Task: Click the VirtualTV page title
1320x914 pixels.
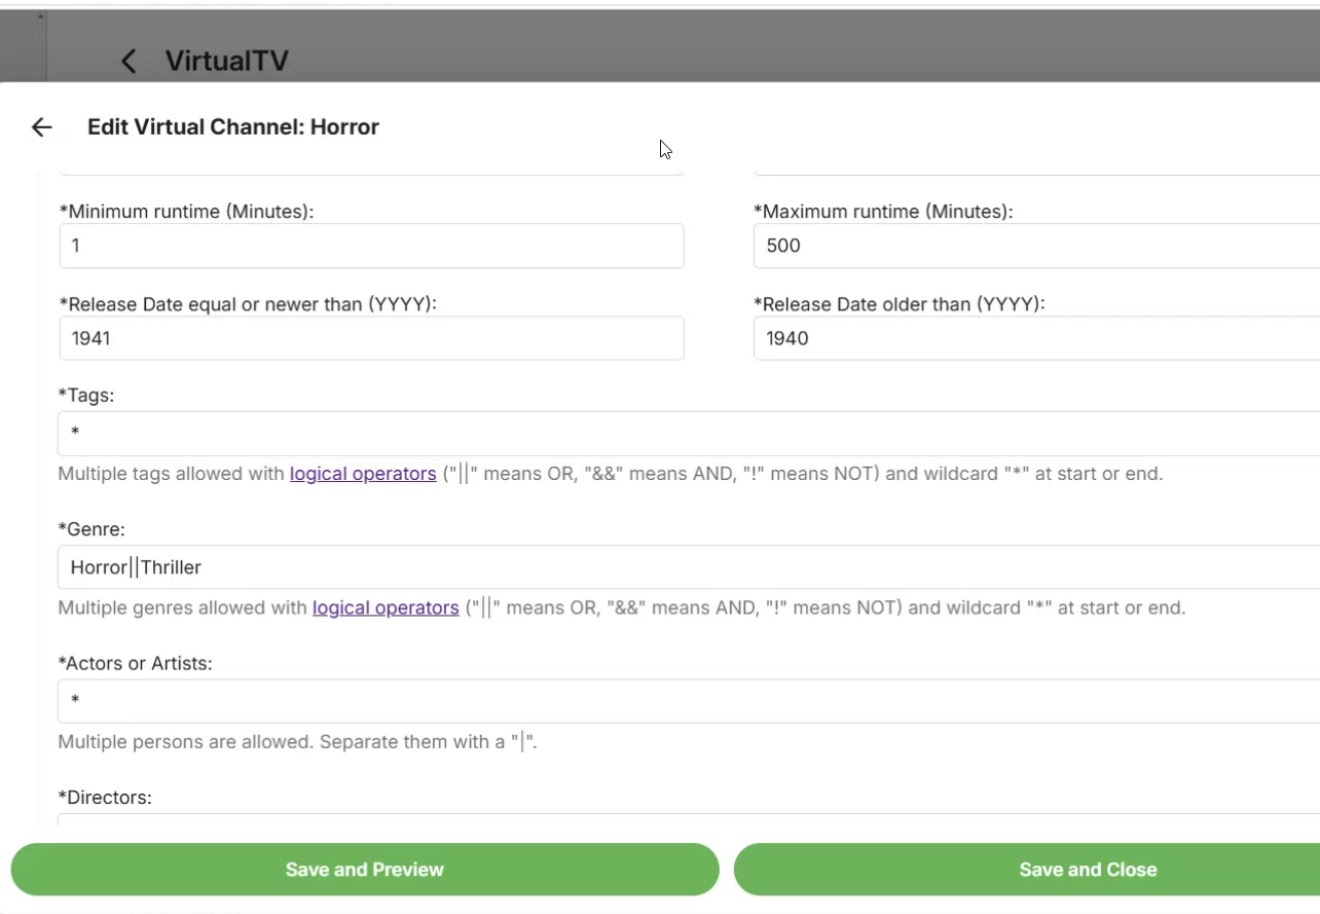Action: point(226,61)
